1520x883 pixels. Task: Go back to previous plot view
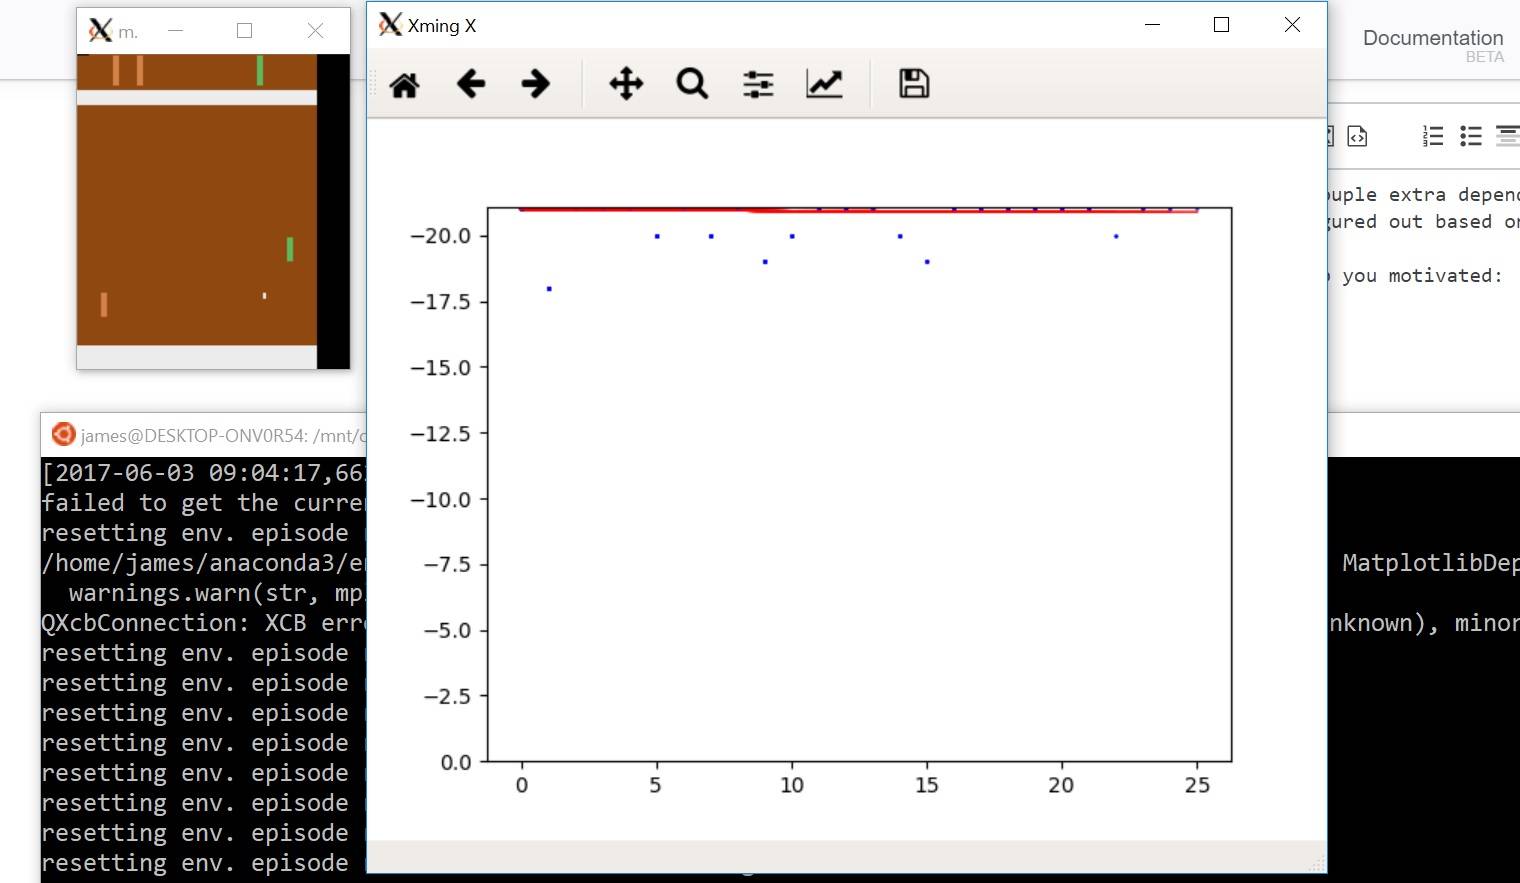tap(470, 84)
